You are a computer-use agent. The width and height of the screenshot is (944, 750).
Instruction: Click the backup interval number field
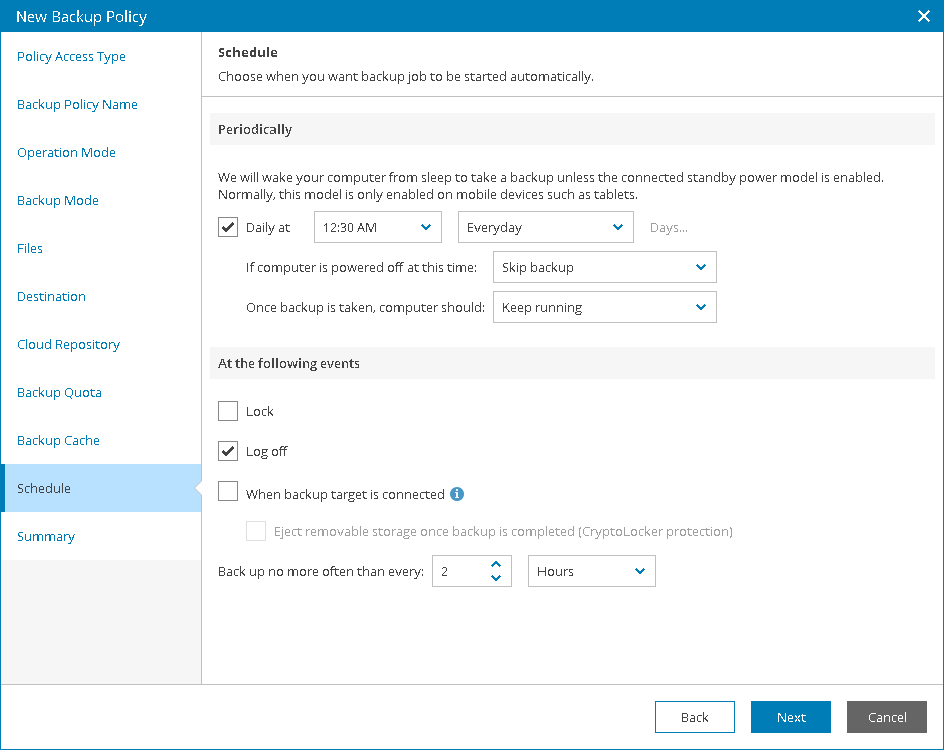[x=460, y=571]
